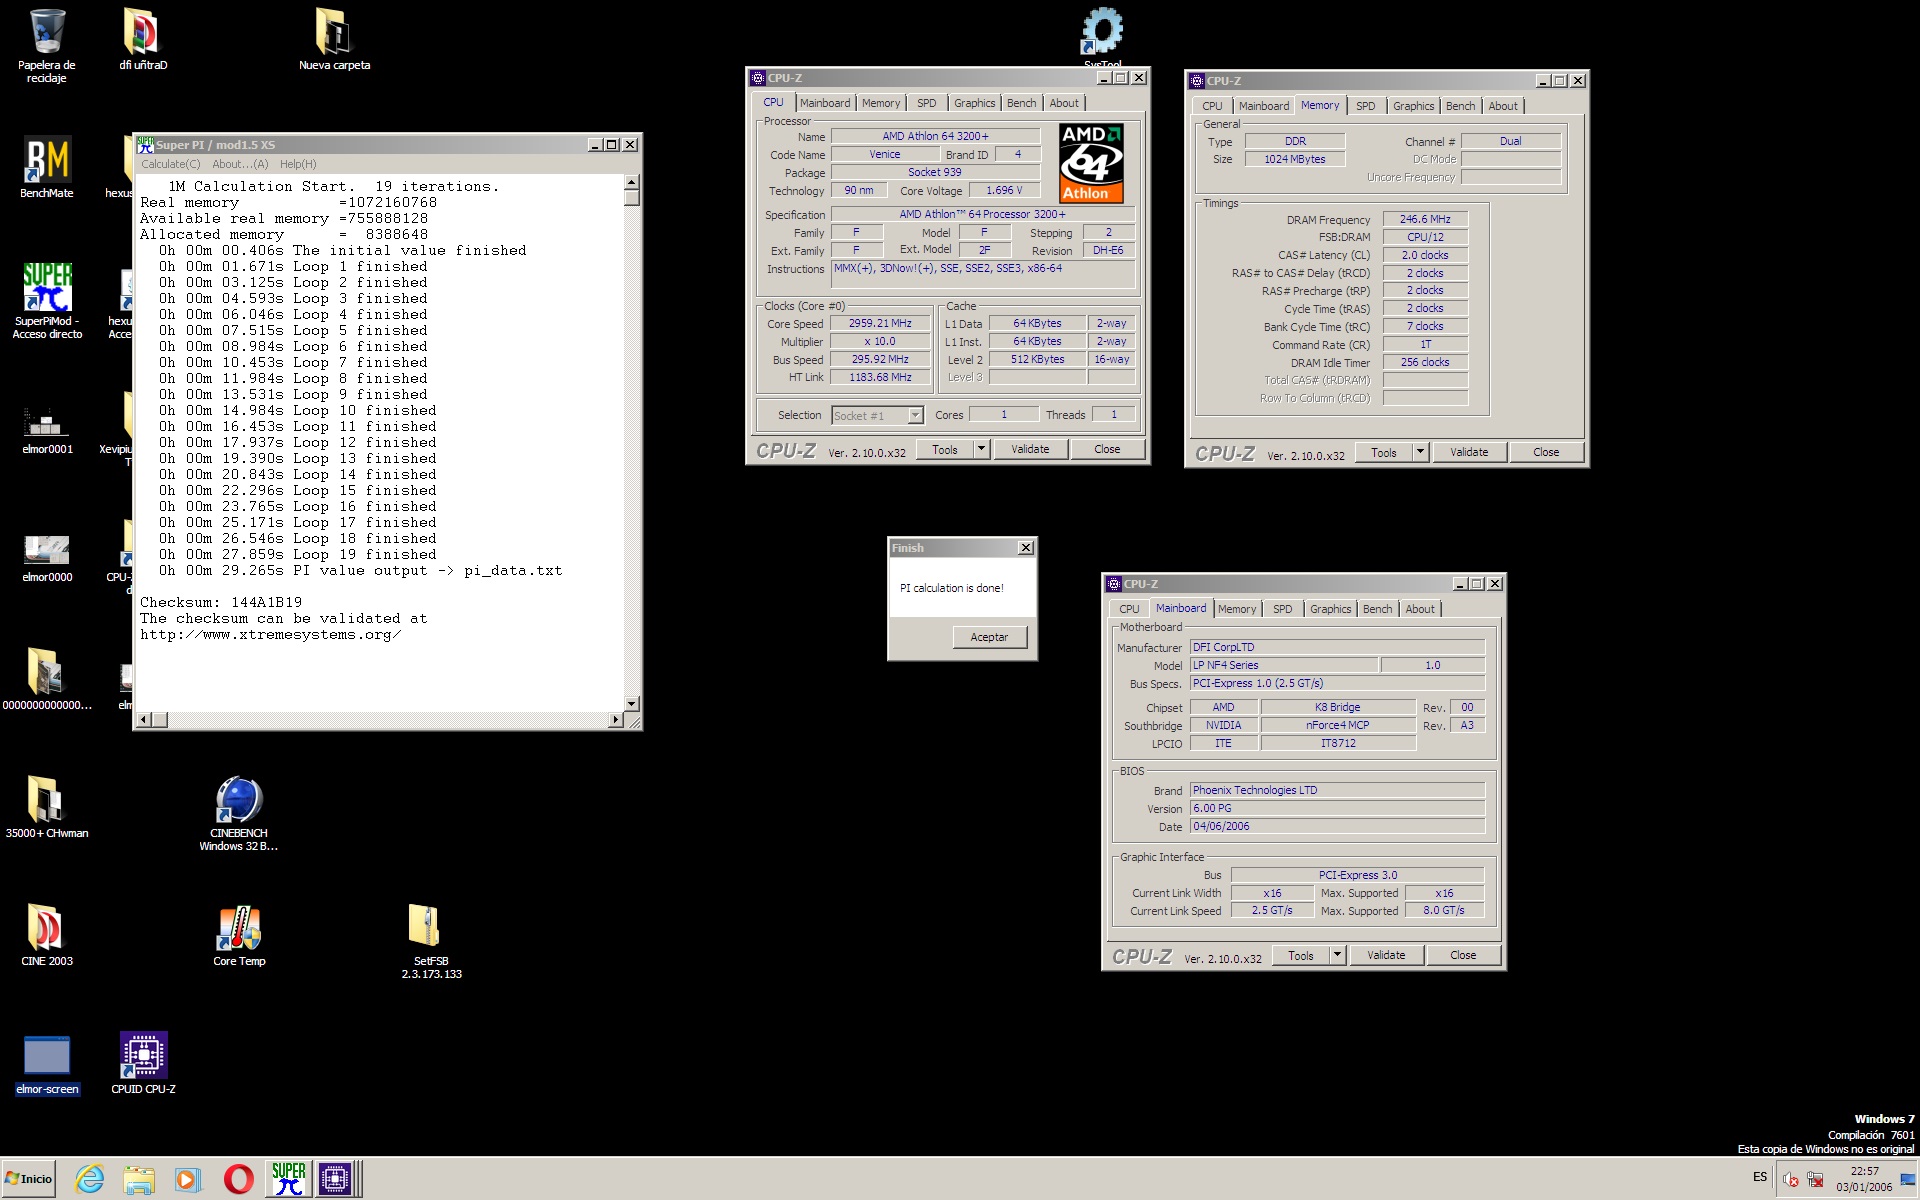Open the SetFSB 2.3.173.133 zip folder
1920x1200 pixels.
pyautogui.click(x=431, y=941)
